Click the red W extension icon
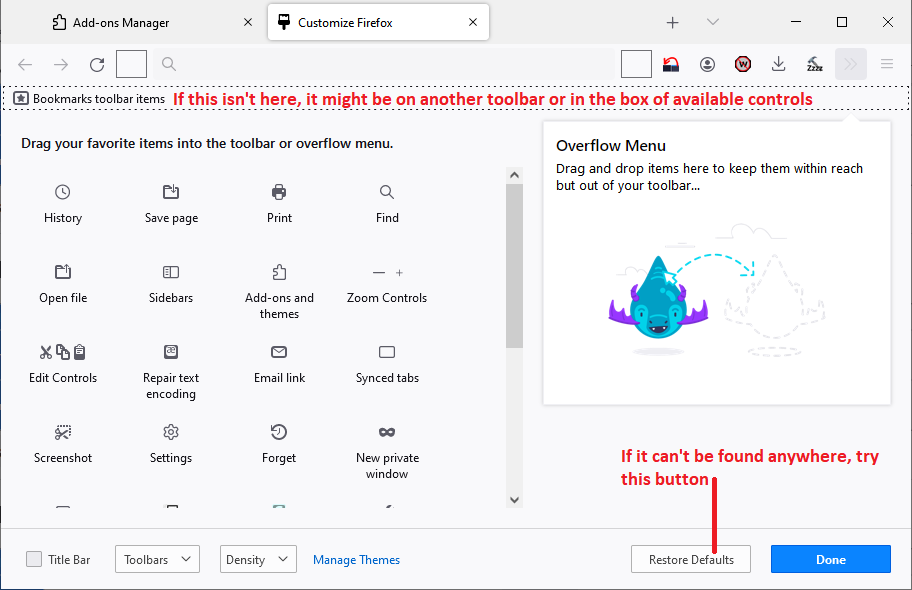 [x=743, y=64]
